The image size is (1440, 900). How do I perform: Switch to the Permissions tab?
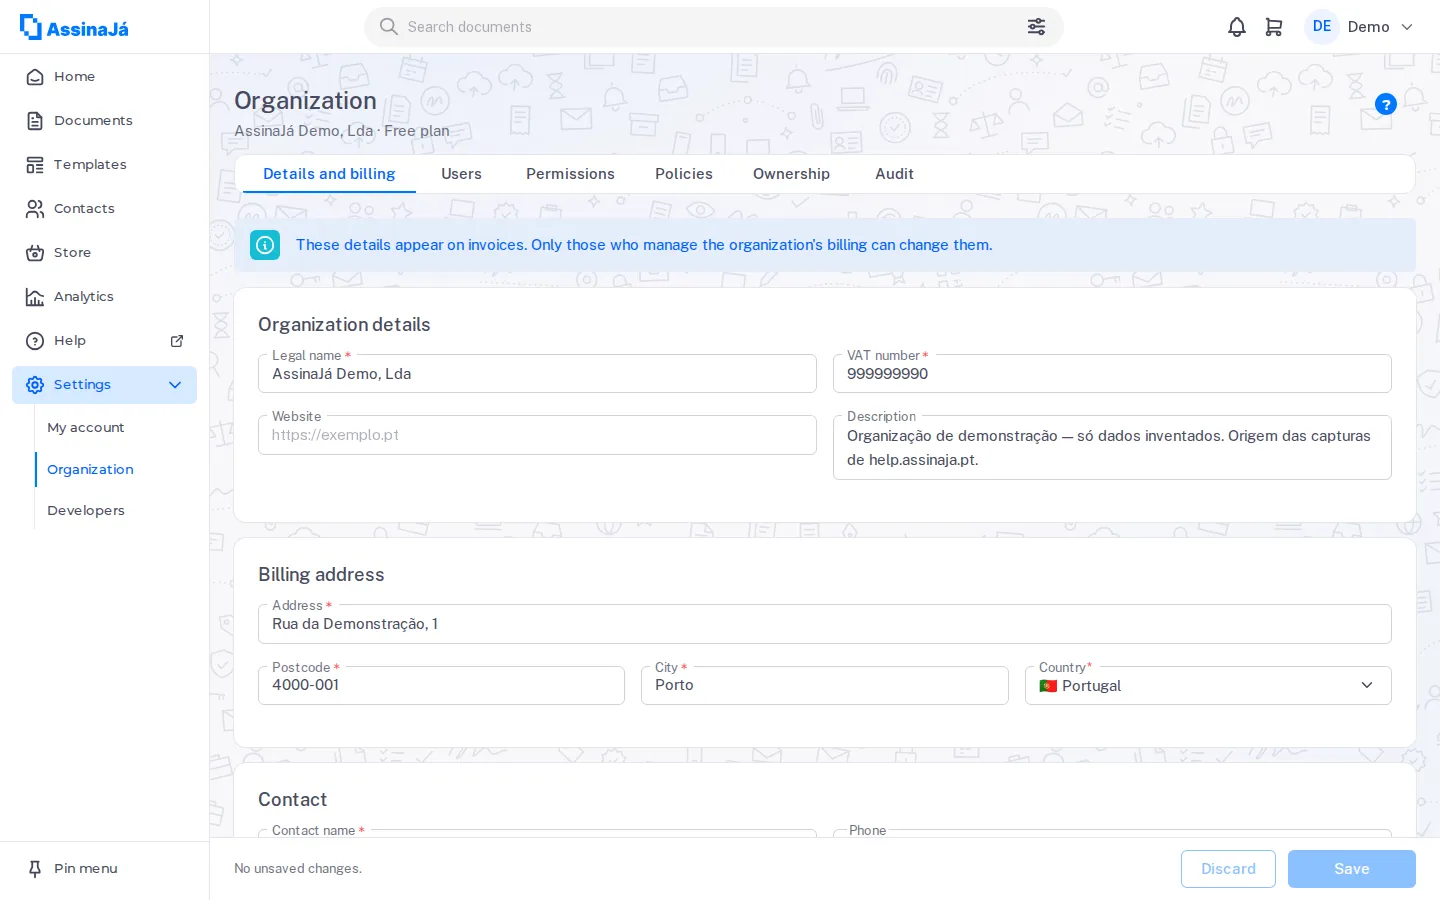pos(570,174)
